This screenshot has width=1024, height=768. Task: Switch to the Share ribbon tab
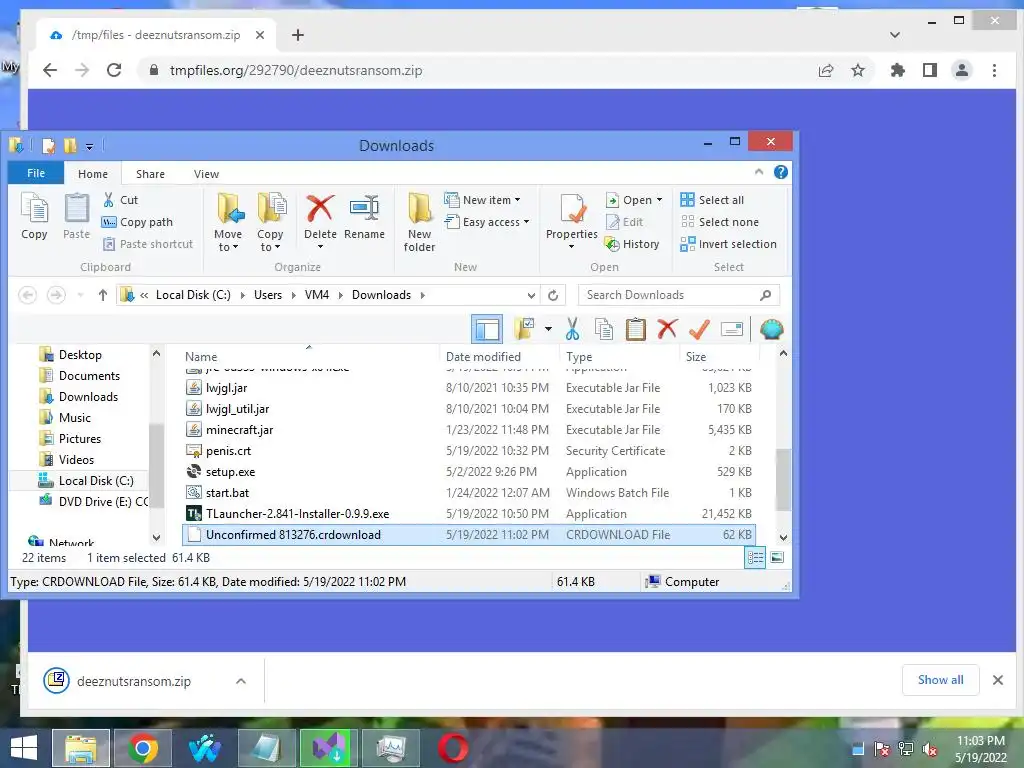coord(150,174)
